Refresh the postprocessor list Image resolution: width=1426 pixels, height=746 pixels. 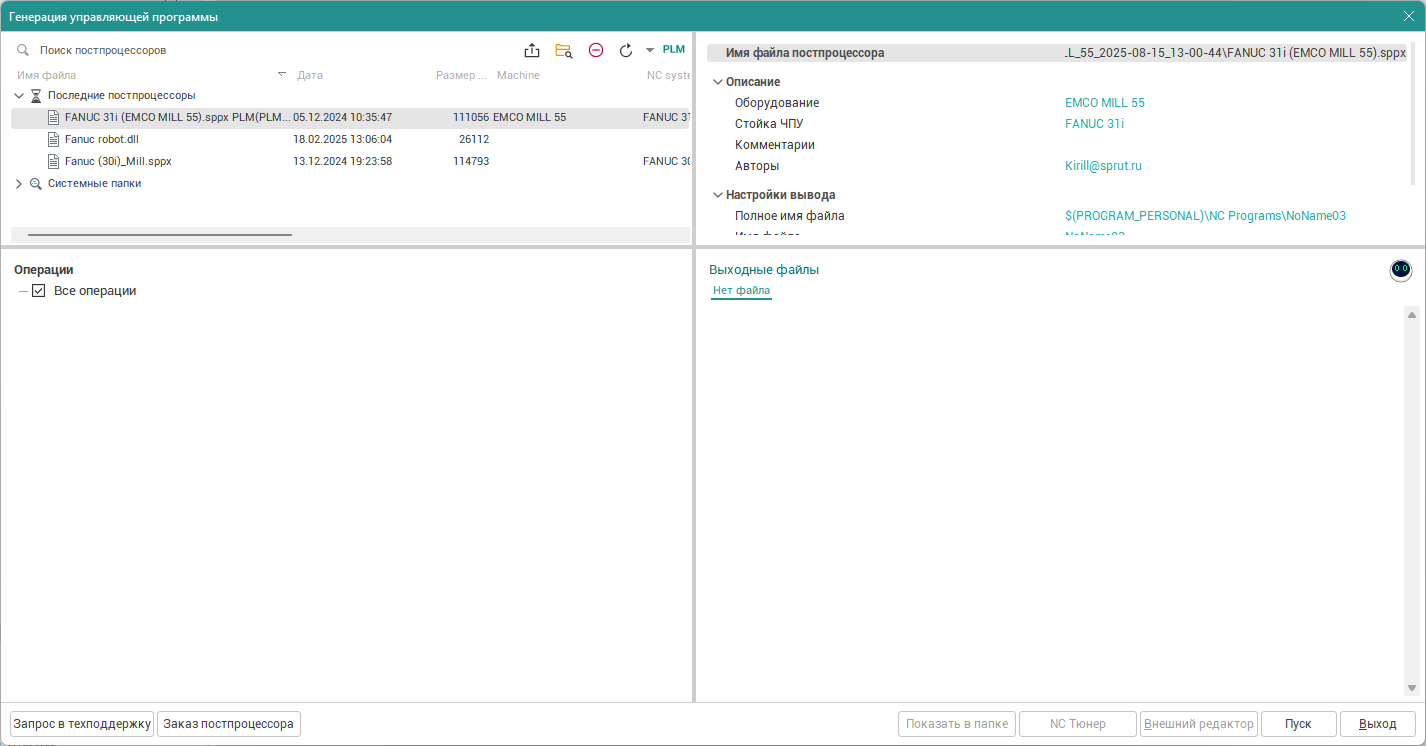coord(626,50)
